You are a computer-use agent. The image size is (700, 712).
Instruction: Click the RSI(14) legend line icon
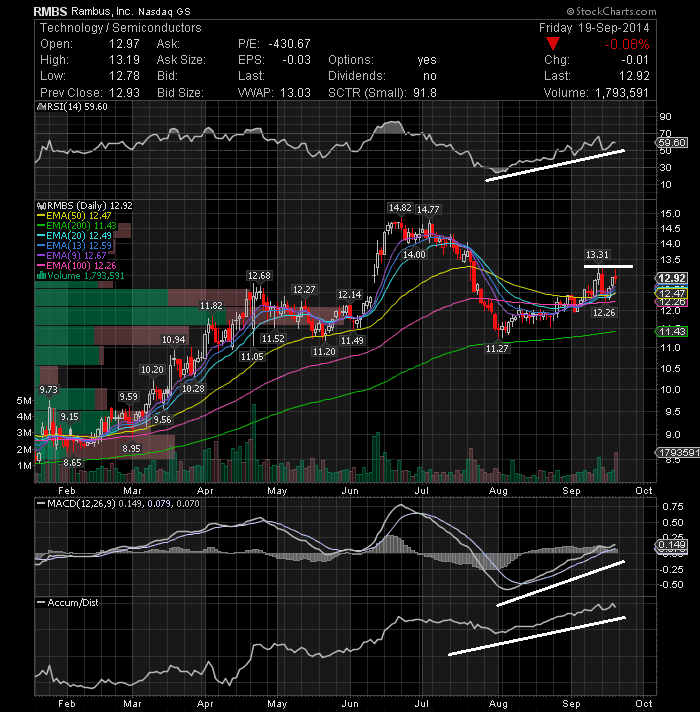(40, 107)
